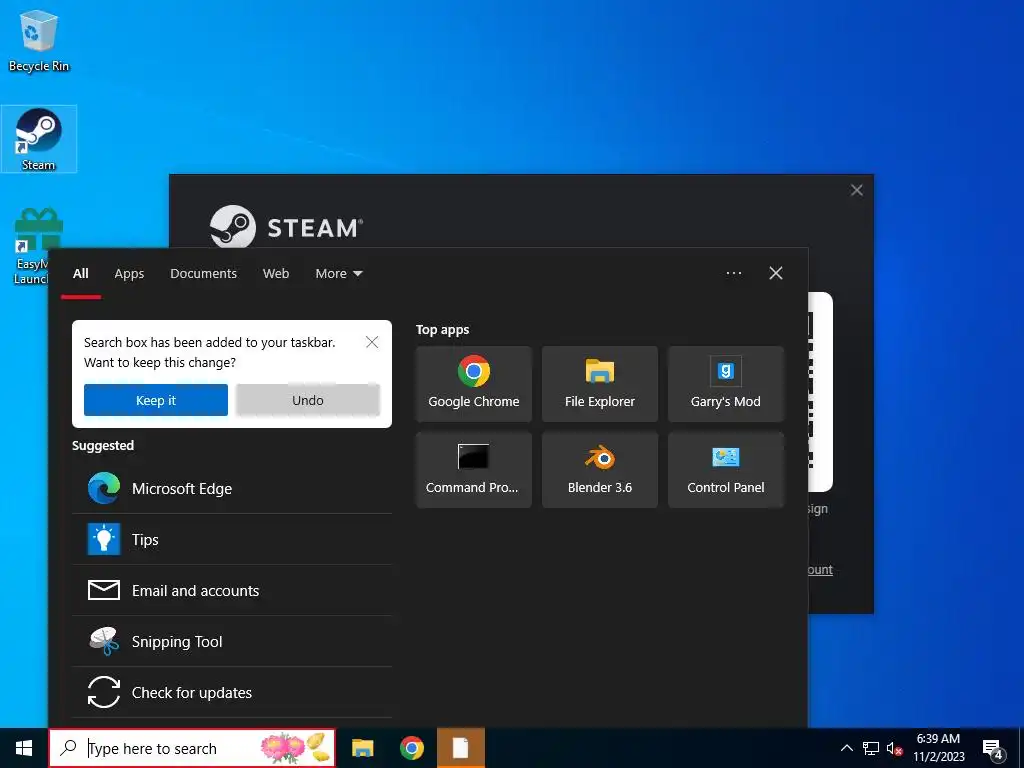1024x768 pixels.
Task: Launch Garry's Mod from Top apps
Action: (726, 384)
